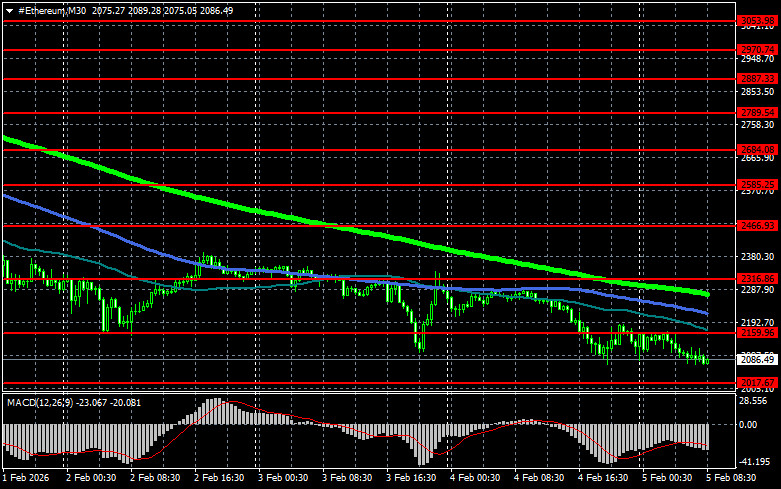Select the 2159.96 red price label

[x=757, y=332]
